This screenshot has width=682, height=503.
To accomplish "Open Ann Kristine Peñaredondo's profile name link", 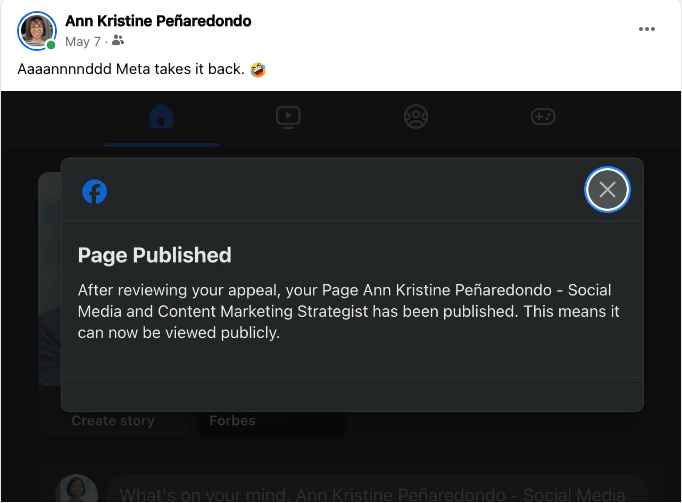I will (158, 21).
